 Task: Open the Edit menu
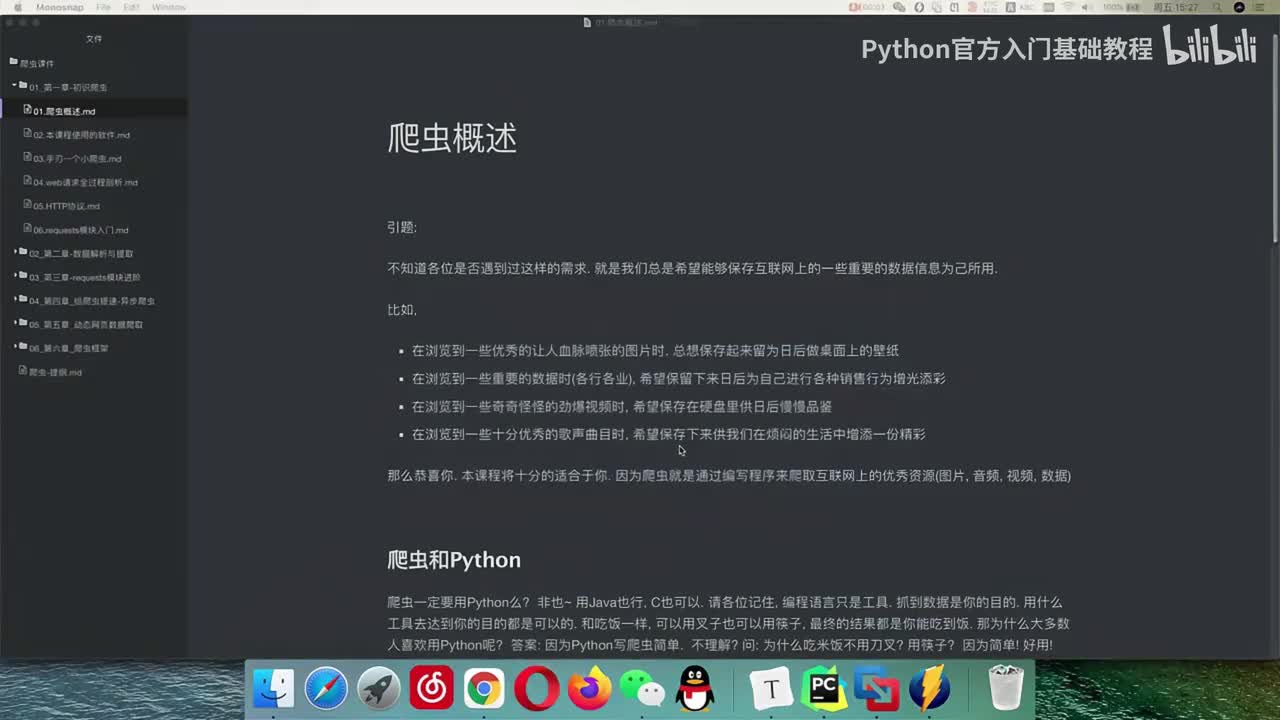(x=132, y=7)
